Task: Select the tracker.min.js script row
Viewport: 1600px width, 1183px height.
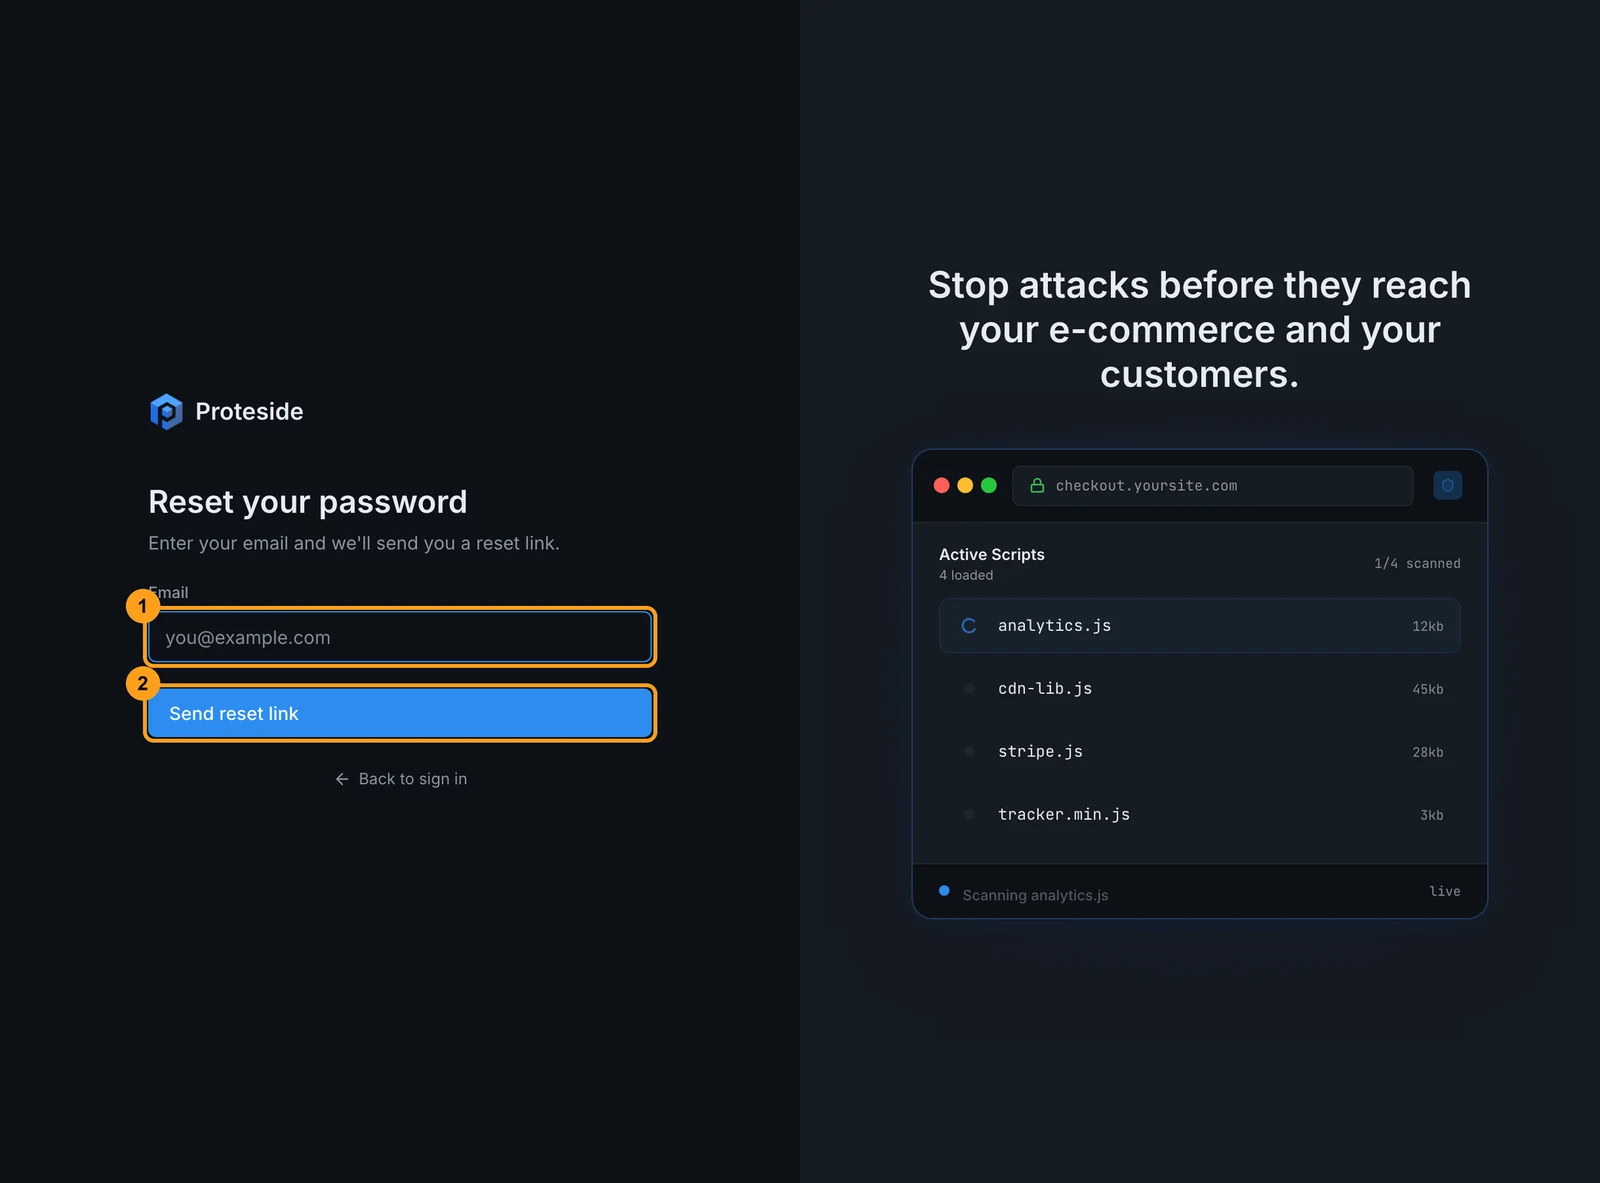Action: [1199, 815]
